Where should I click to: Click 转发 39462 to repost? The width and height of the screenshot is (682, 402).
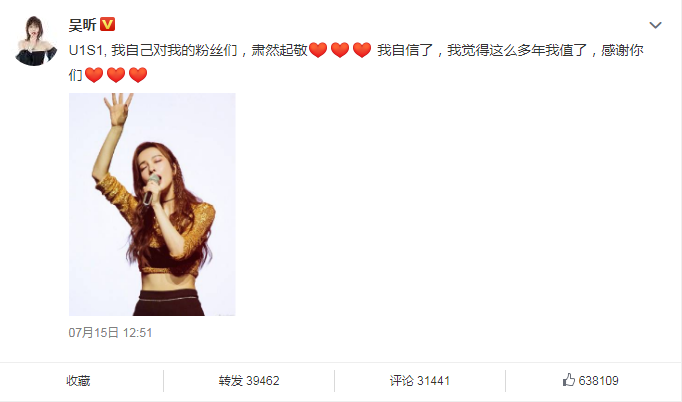[x=249, y=381]
